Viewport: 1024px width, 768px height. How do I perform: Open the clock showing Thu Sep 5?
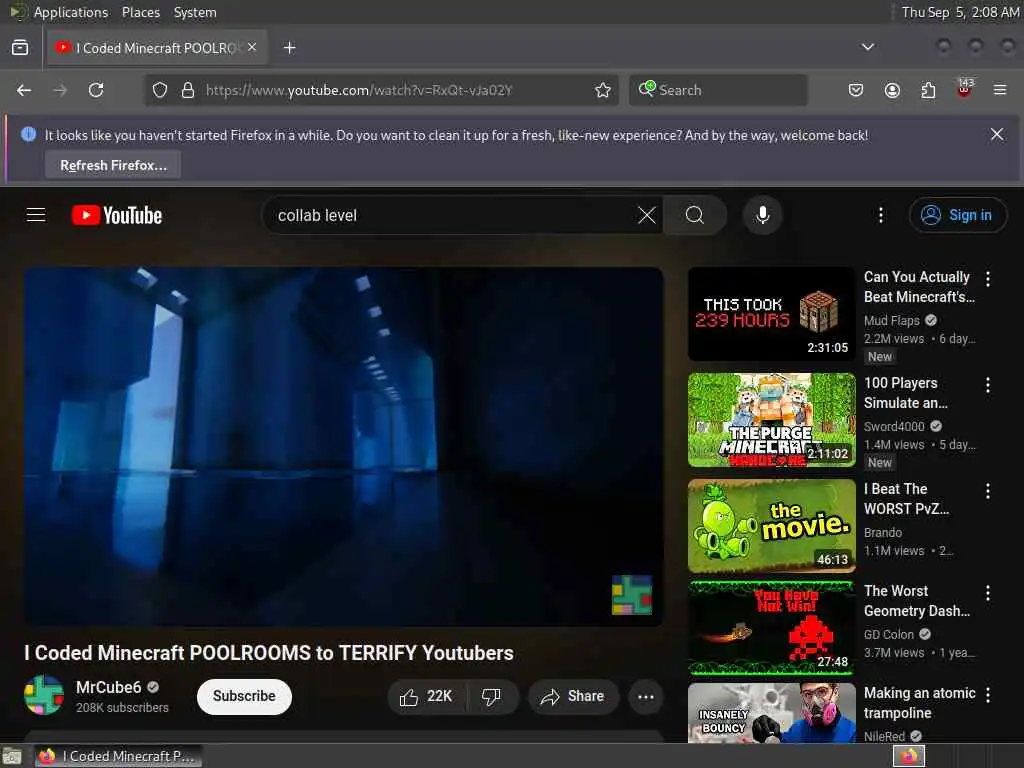959,12
